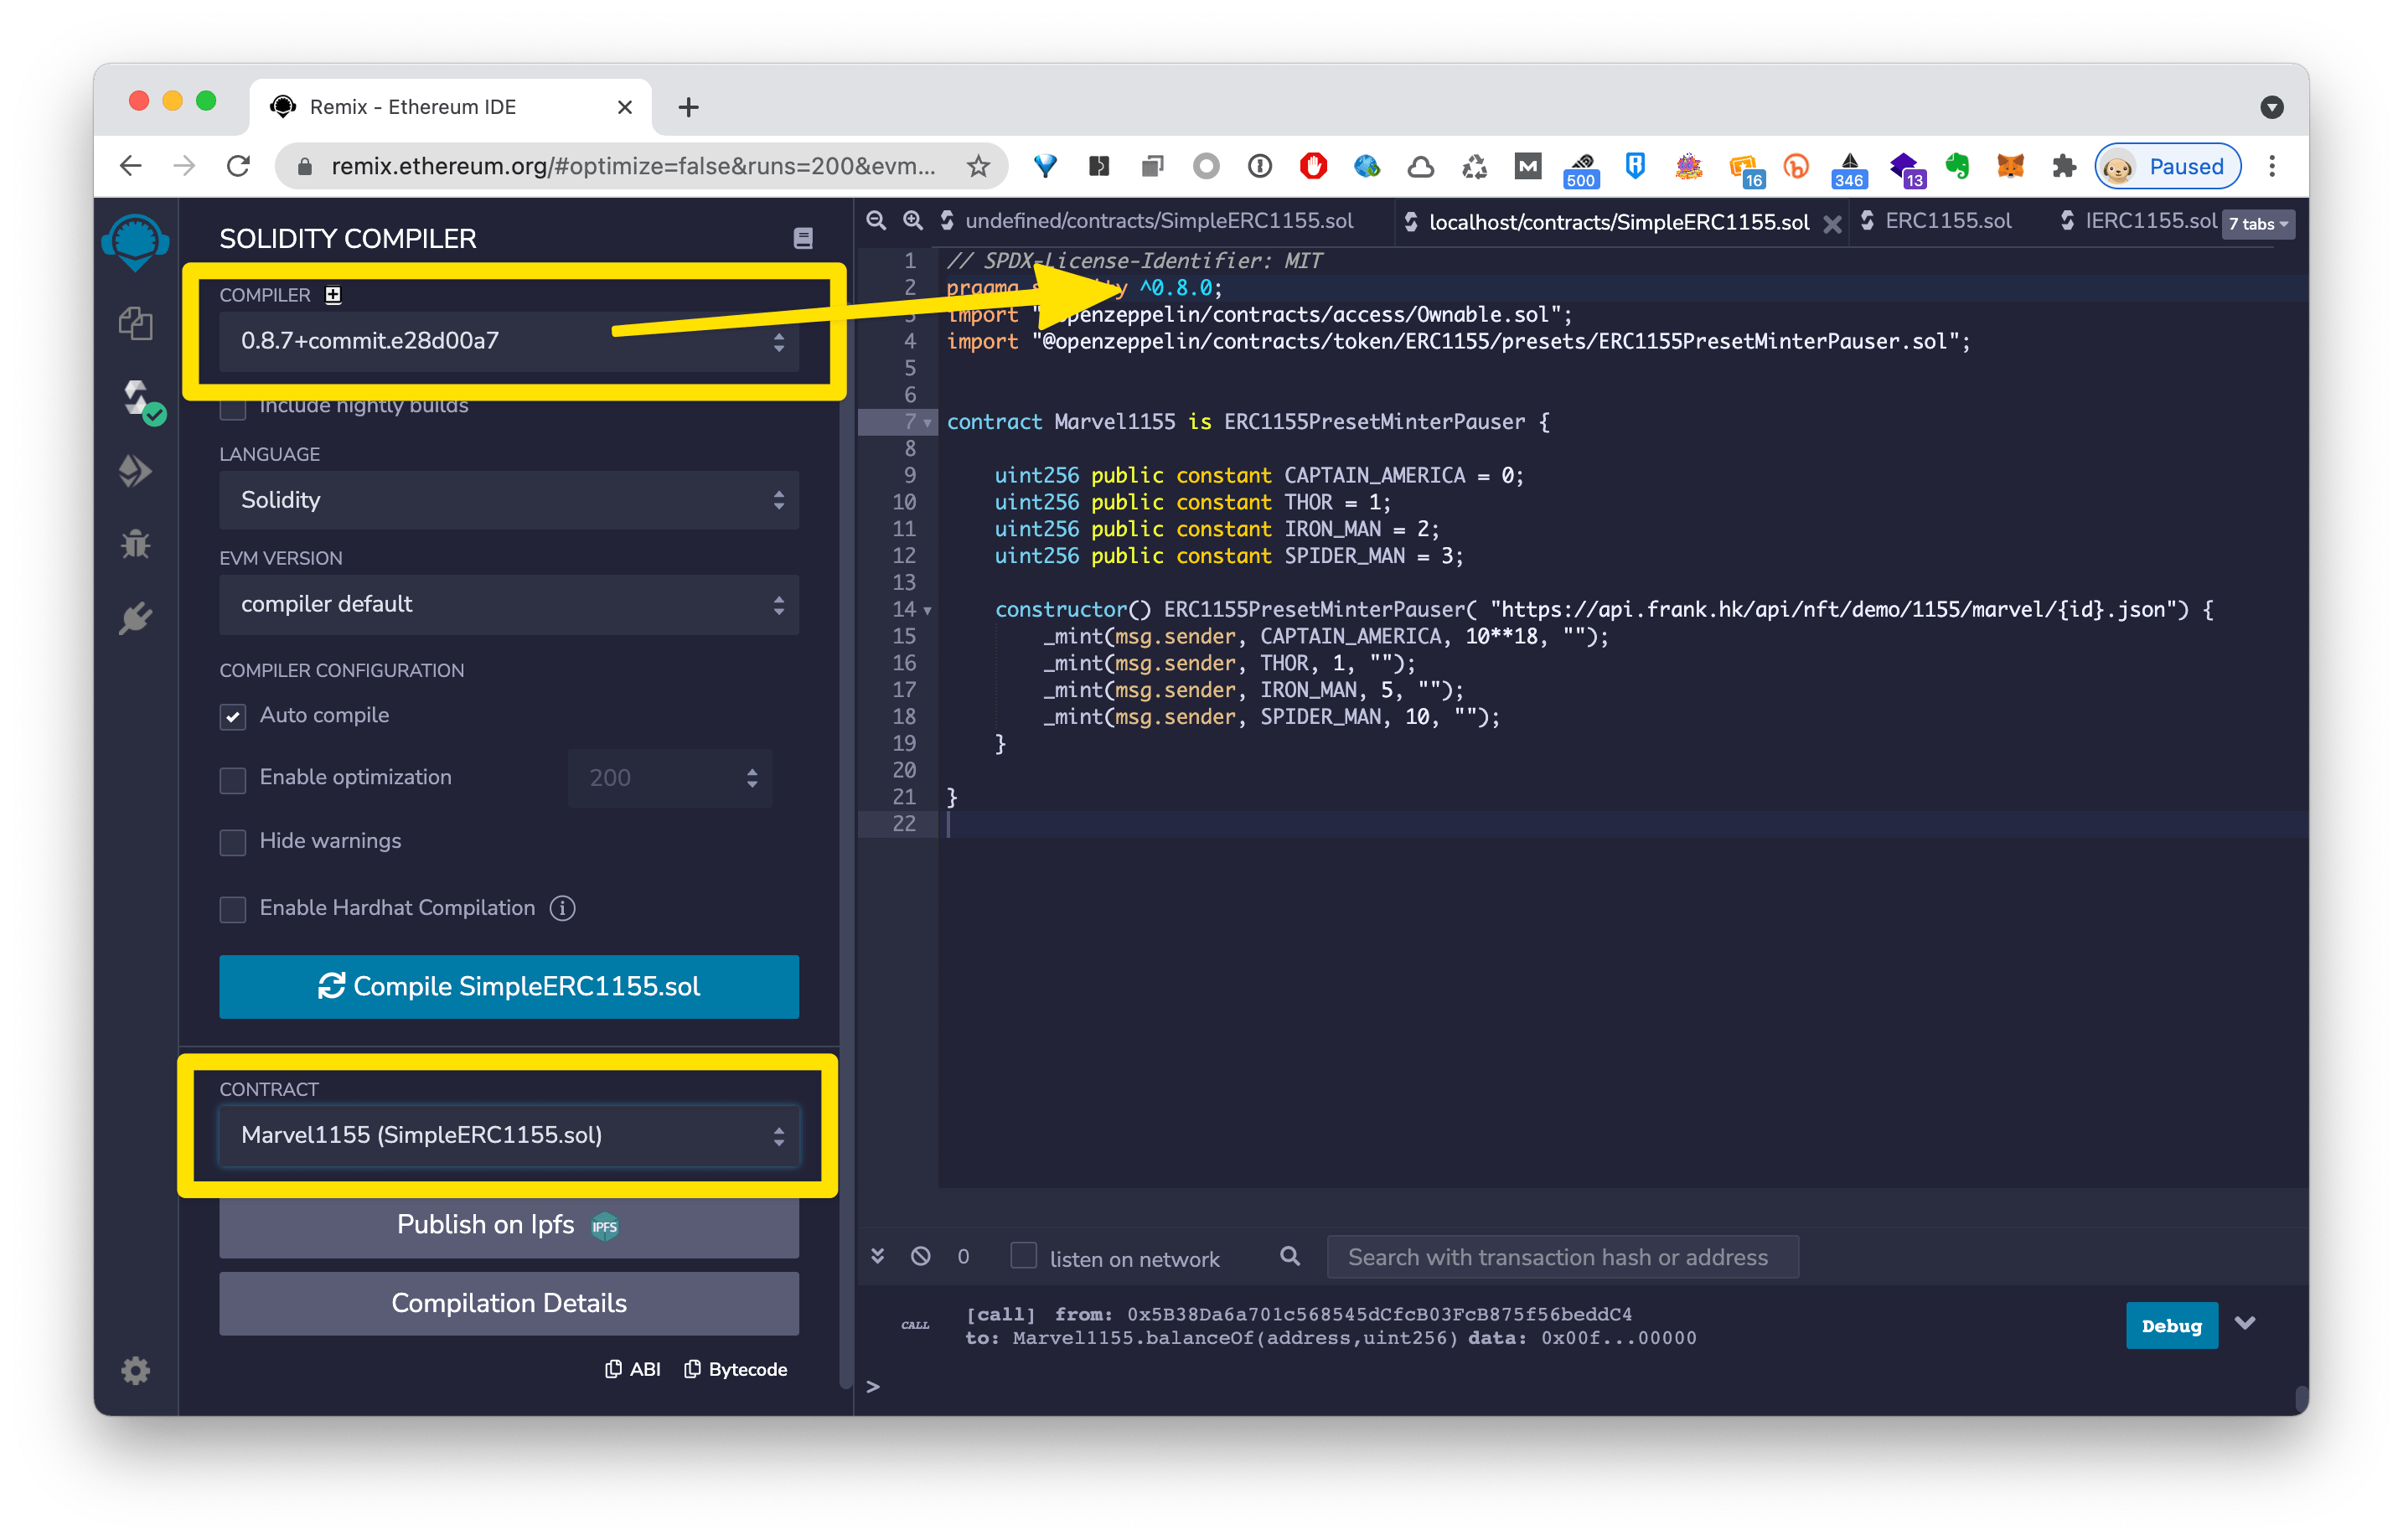Click Compile SimpleERC1155.sol button
The width and height of the screenshot is (2403, 1540).
pyautogui.click(x=508, y=986)
